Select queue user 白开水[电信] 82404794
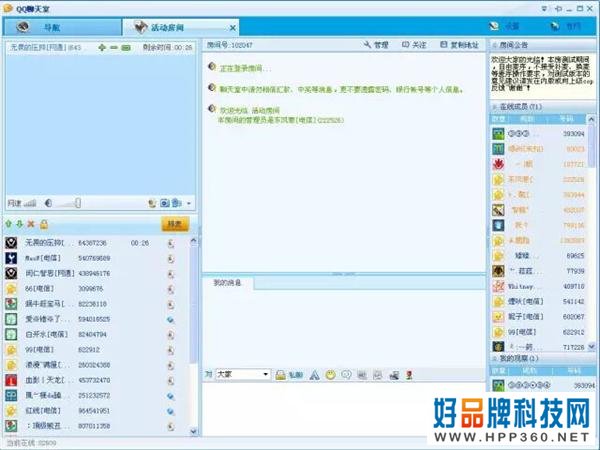The width and height of the screenshot is (600, 450). click(x=96, y=334)
